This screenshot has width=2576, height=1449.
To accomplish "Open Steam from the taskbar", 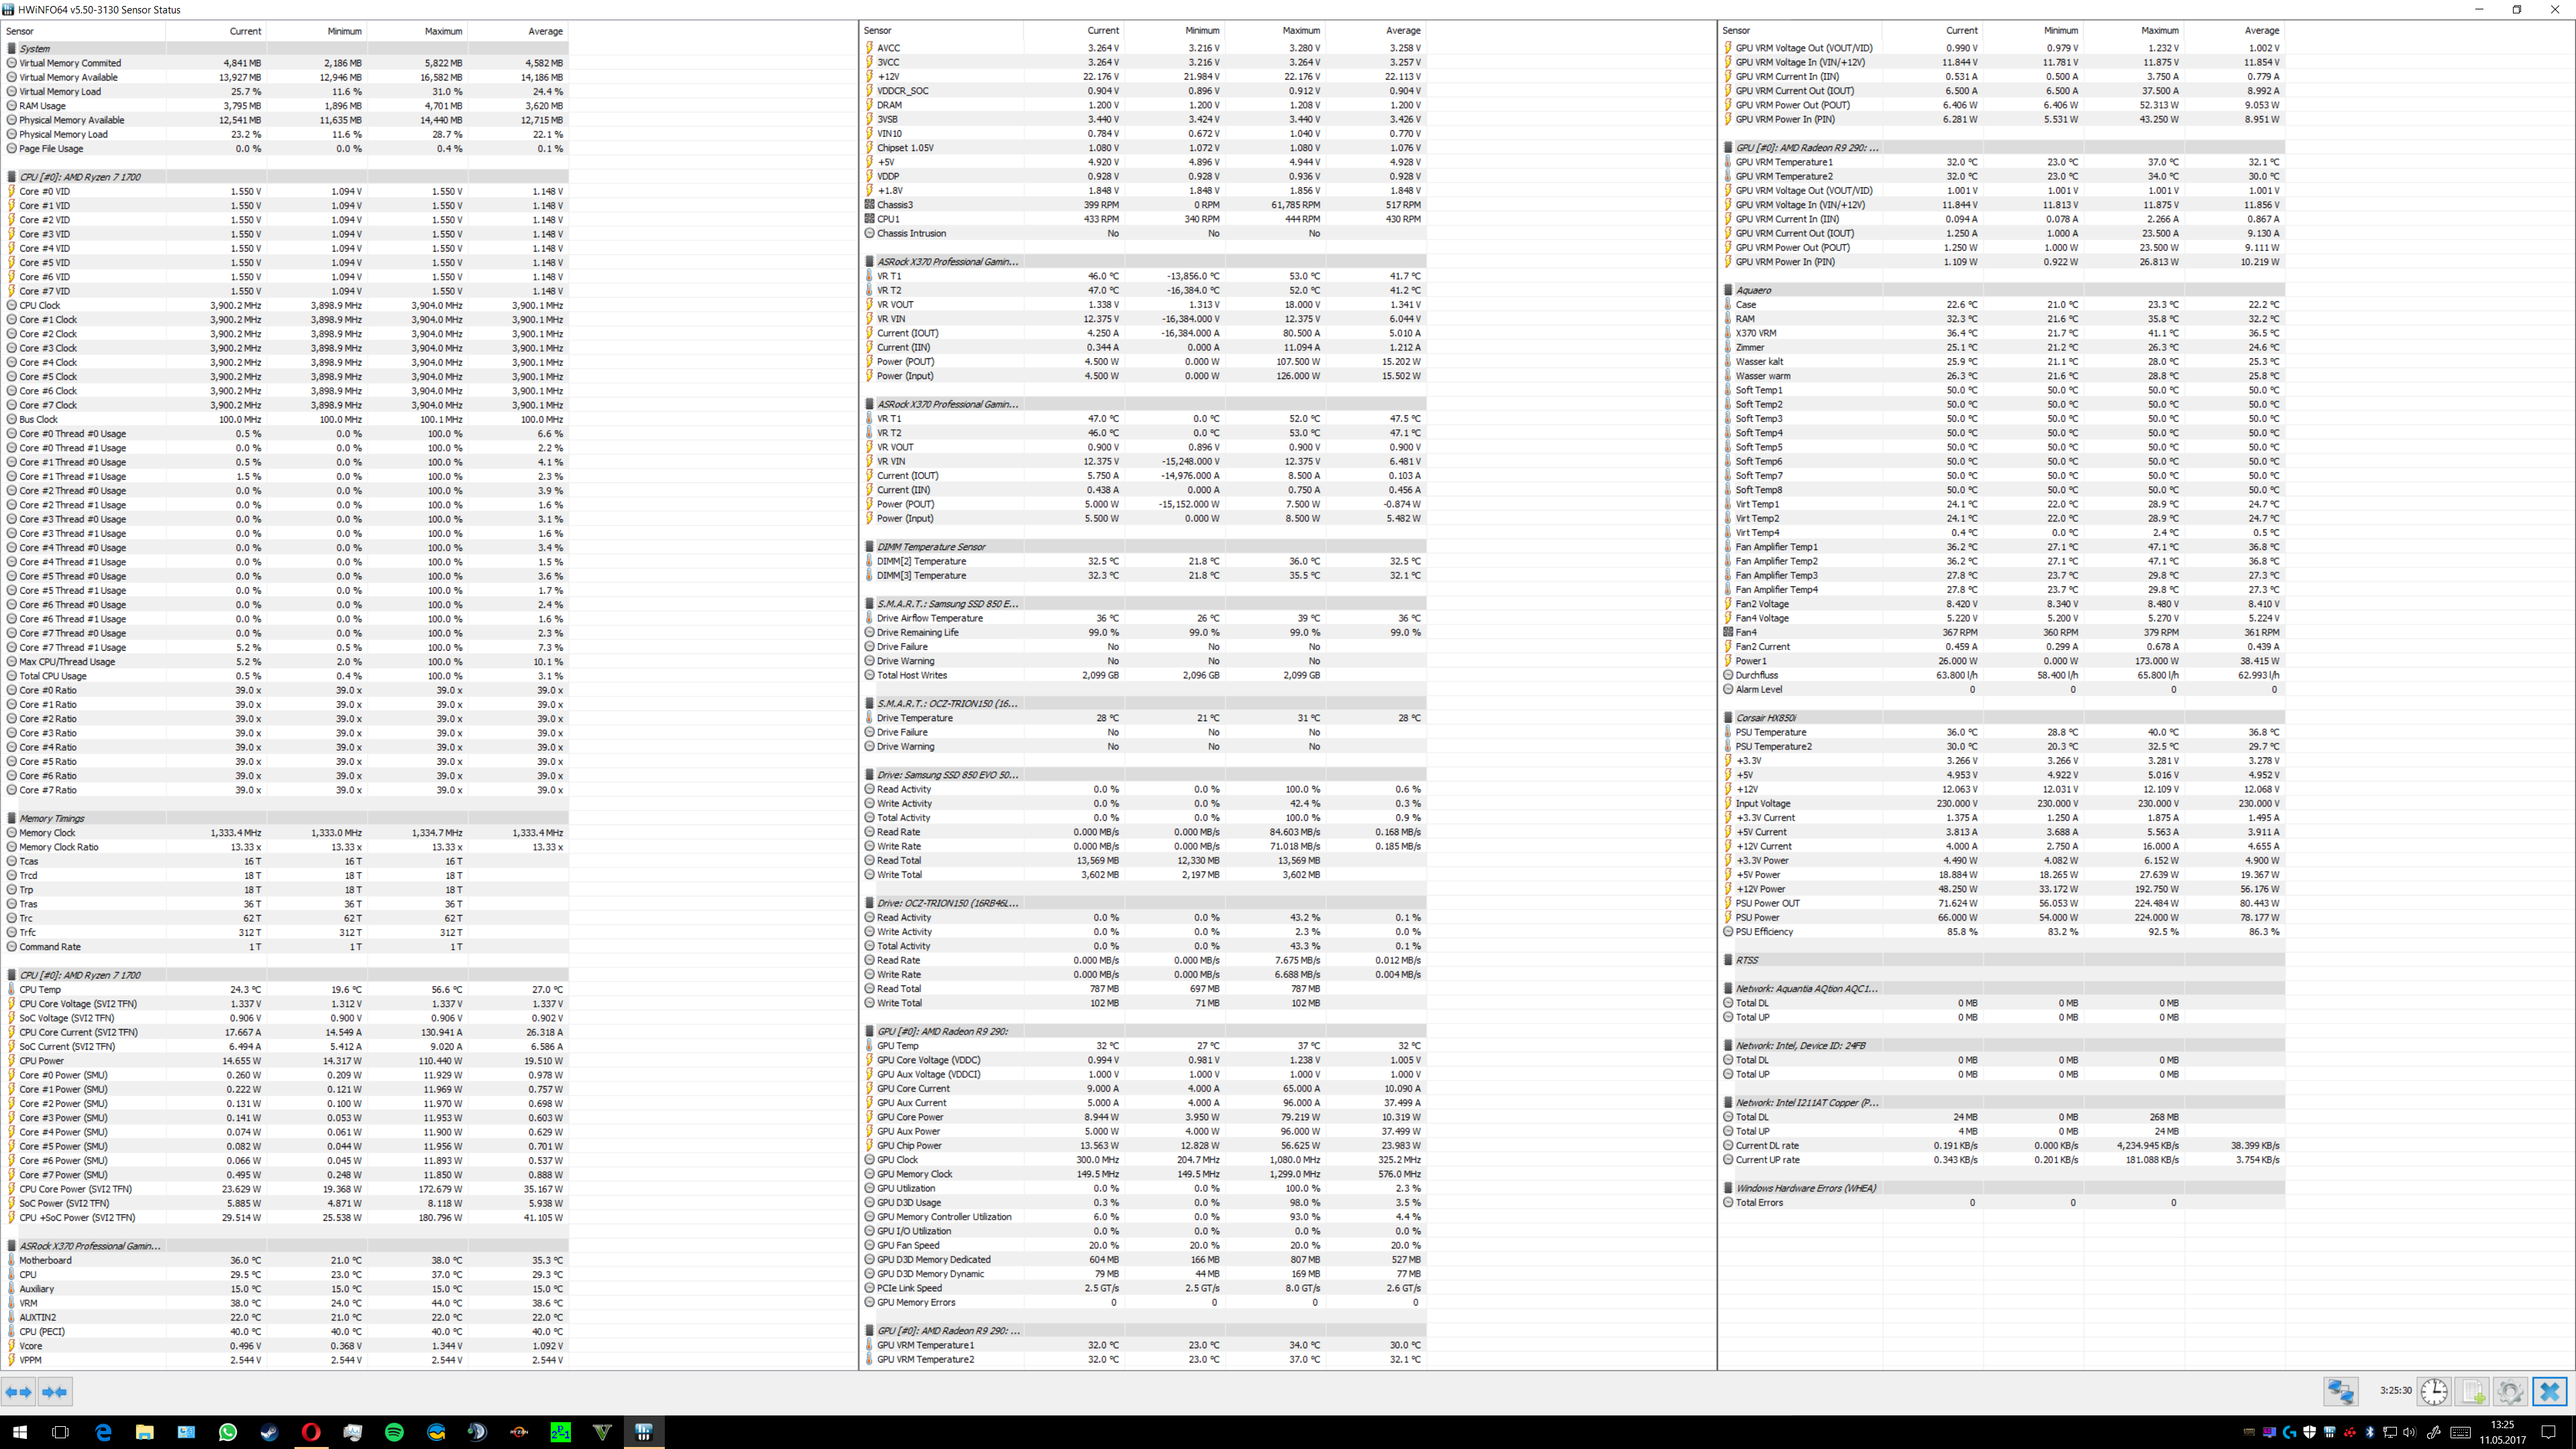I will [x=269, y=1432].
